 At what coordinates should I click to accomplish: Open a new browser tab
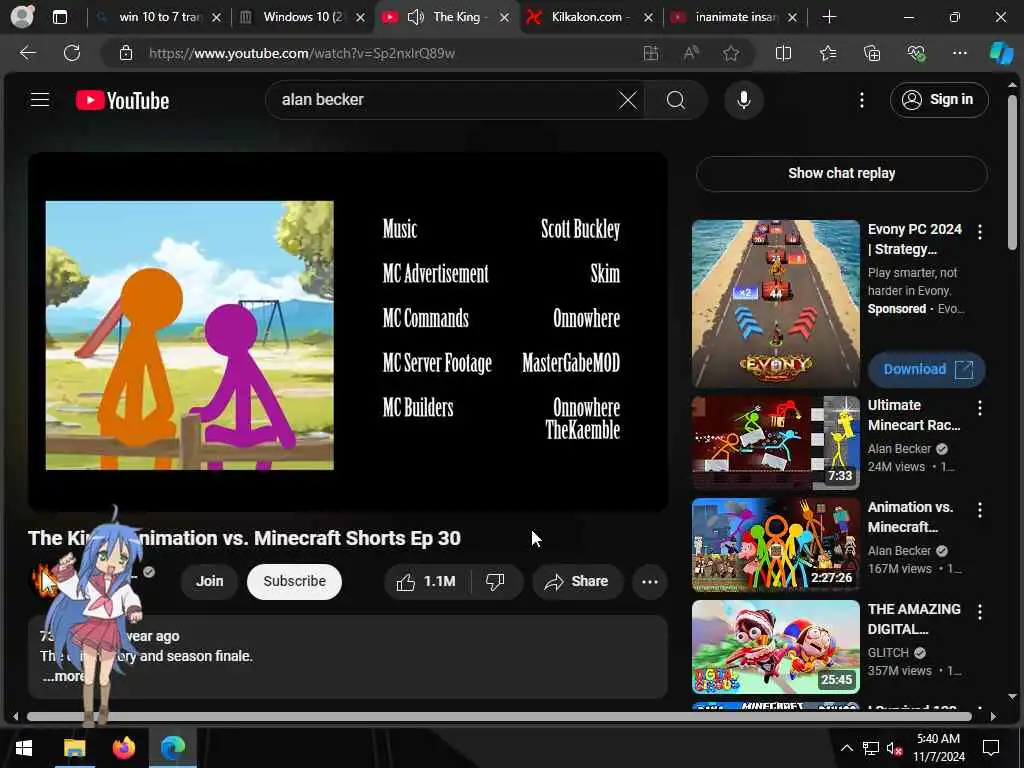point(829,17)
